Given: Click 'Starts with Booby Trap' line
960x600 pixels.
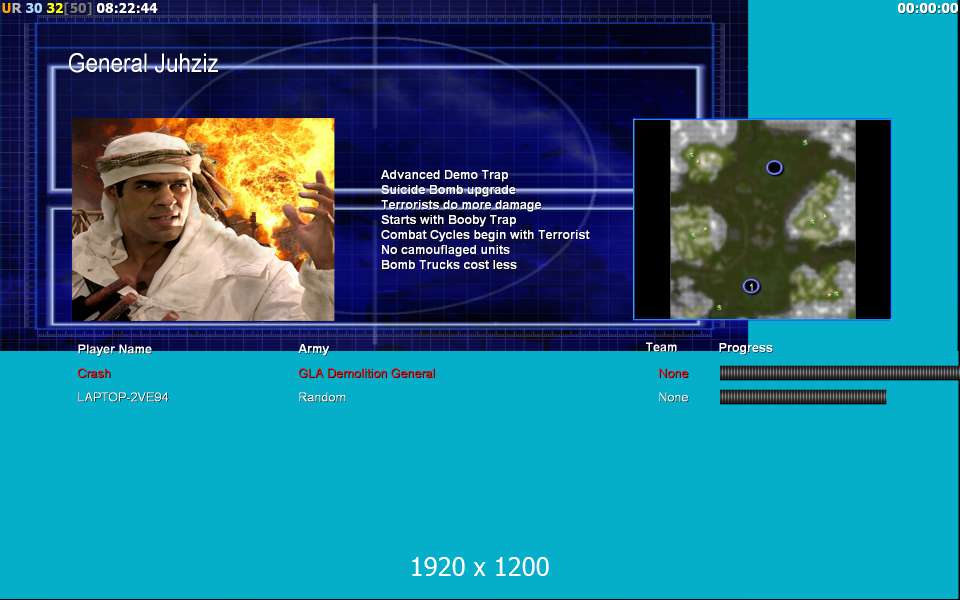Looking at the screenshot, I should (449, 220).
